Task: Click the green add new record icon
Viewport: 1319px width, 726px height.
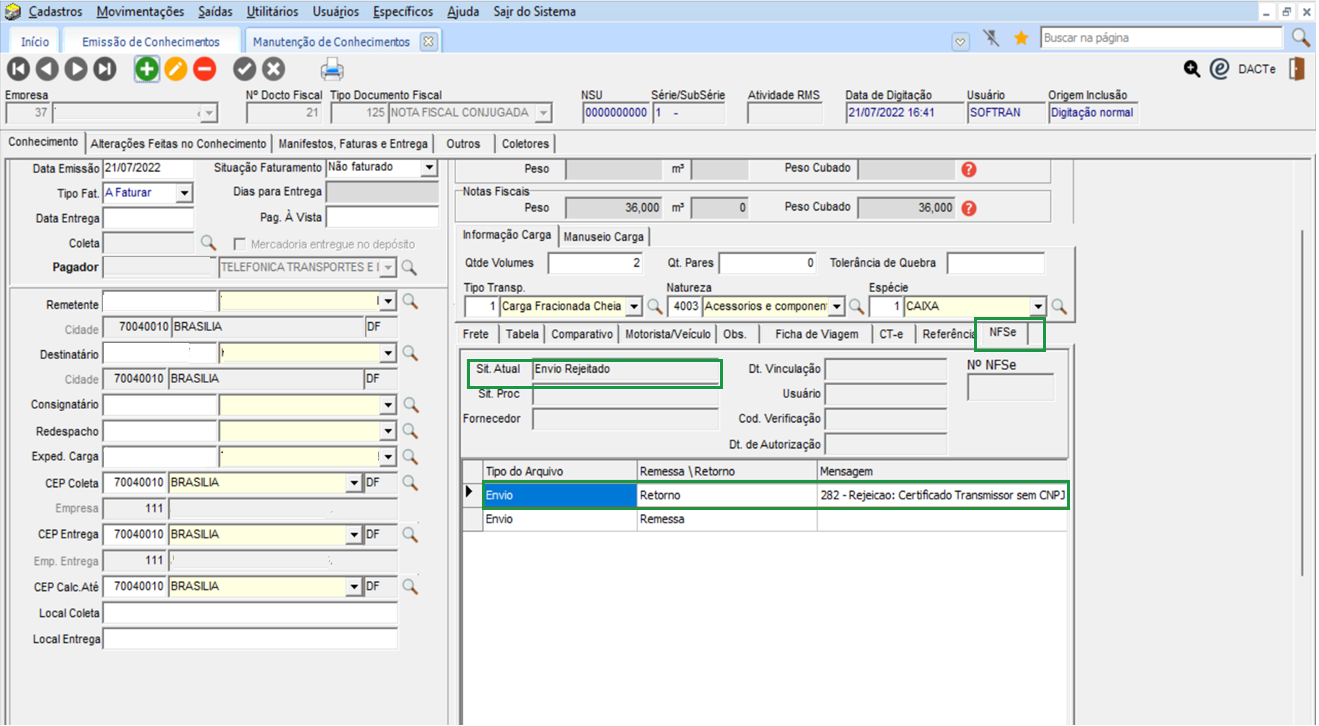Action: click(x=147, y=69)
